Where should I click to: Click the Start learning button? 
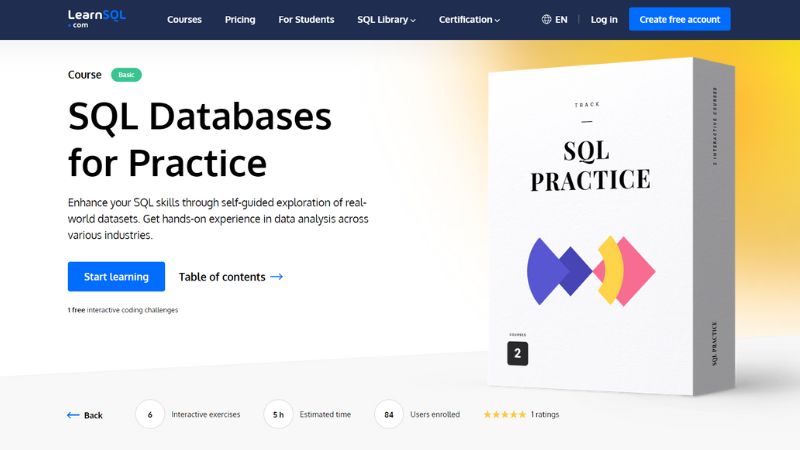coord(116,277)
